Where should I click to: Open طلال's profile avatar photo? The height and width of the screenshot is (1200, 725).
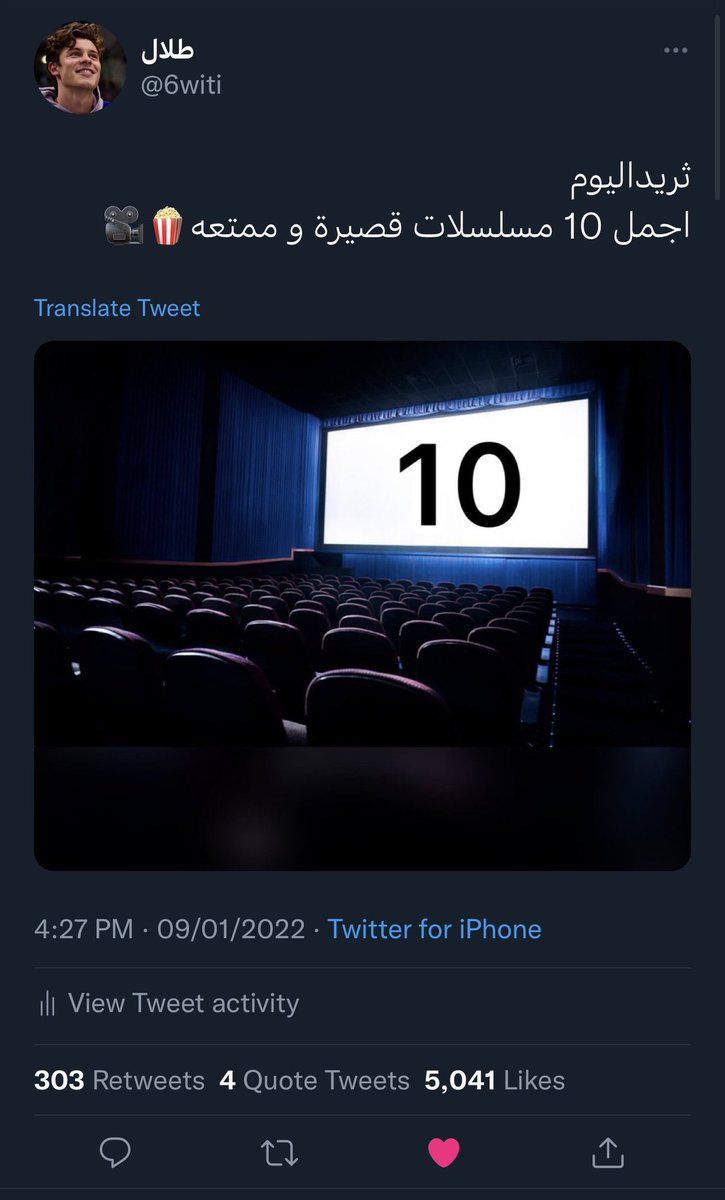[x=81, y=66]
